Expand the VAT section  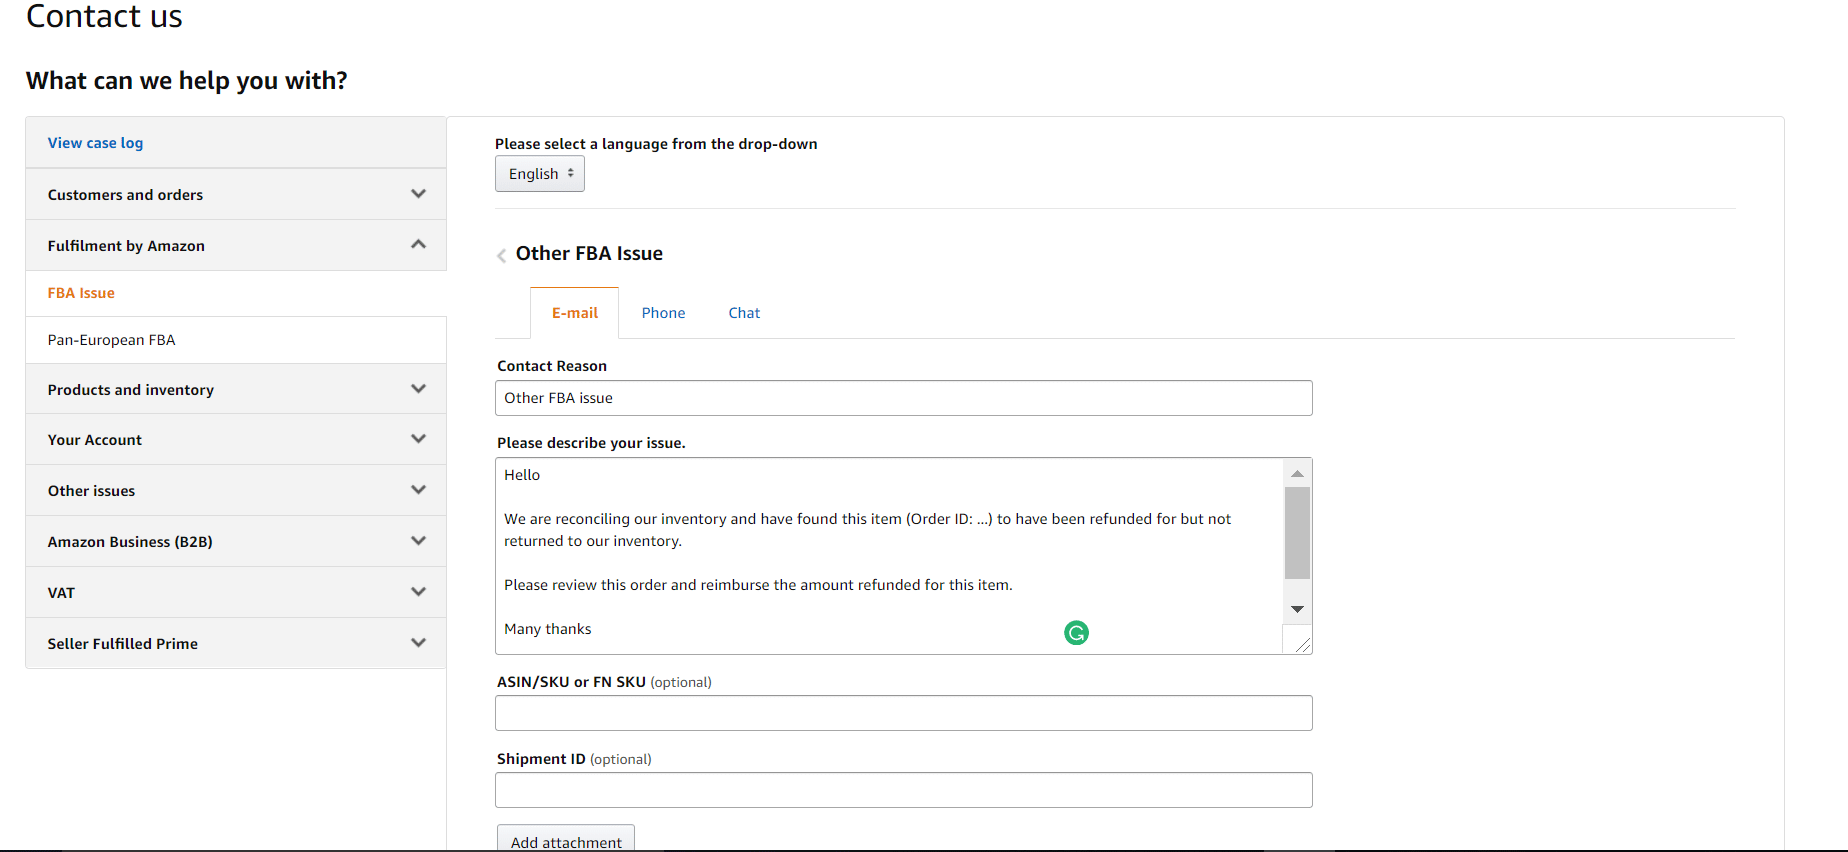[x=418, y=592]
